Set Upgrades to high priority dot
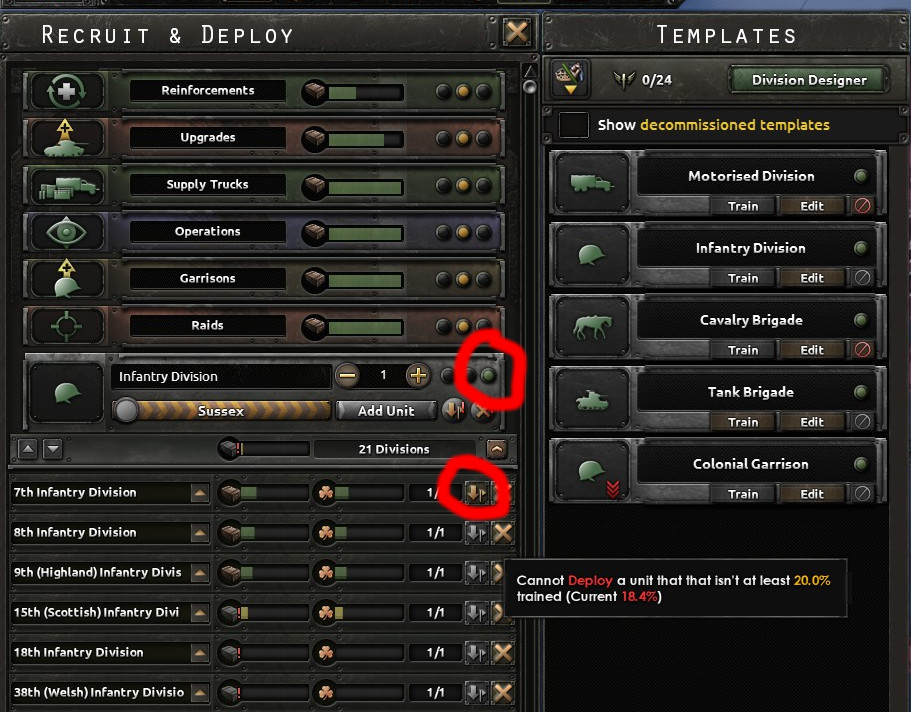This screenshot has width=911, height=712. 483,138
